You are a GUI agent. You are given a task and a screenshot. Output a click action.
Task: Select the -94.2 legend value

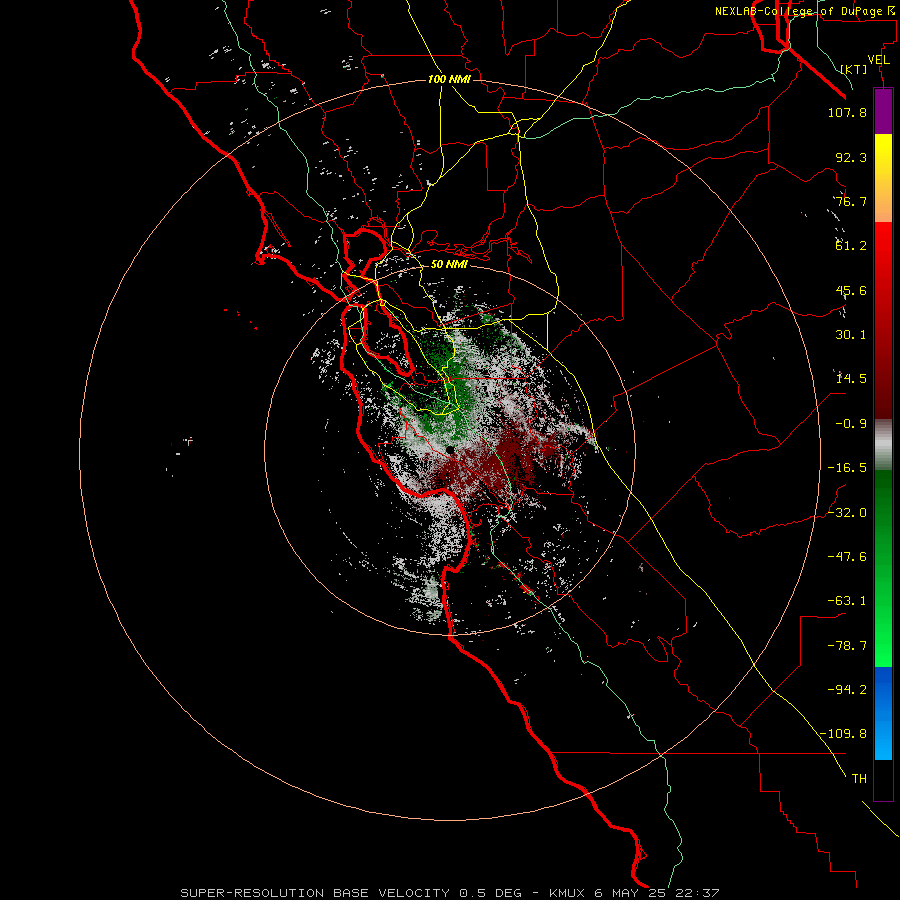click(x=847, y=690)
